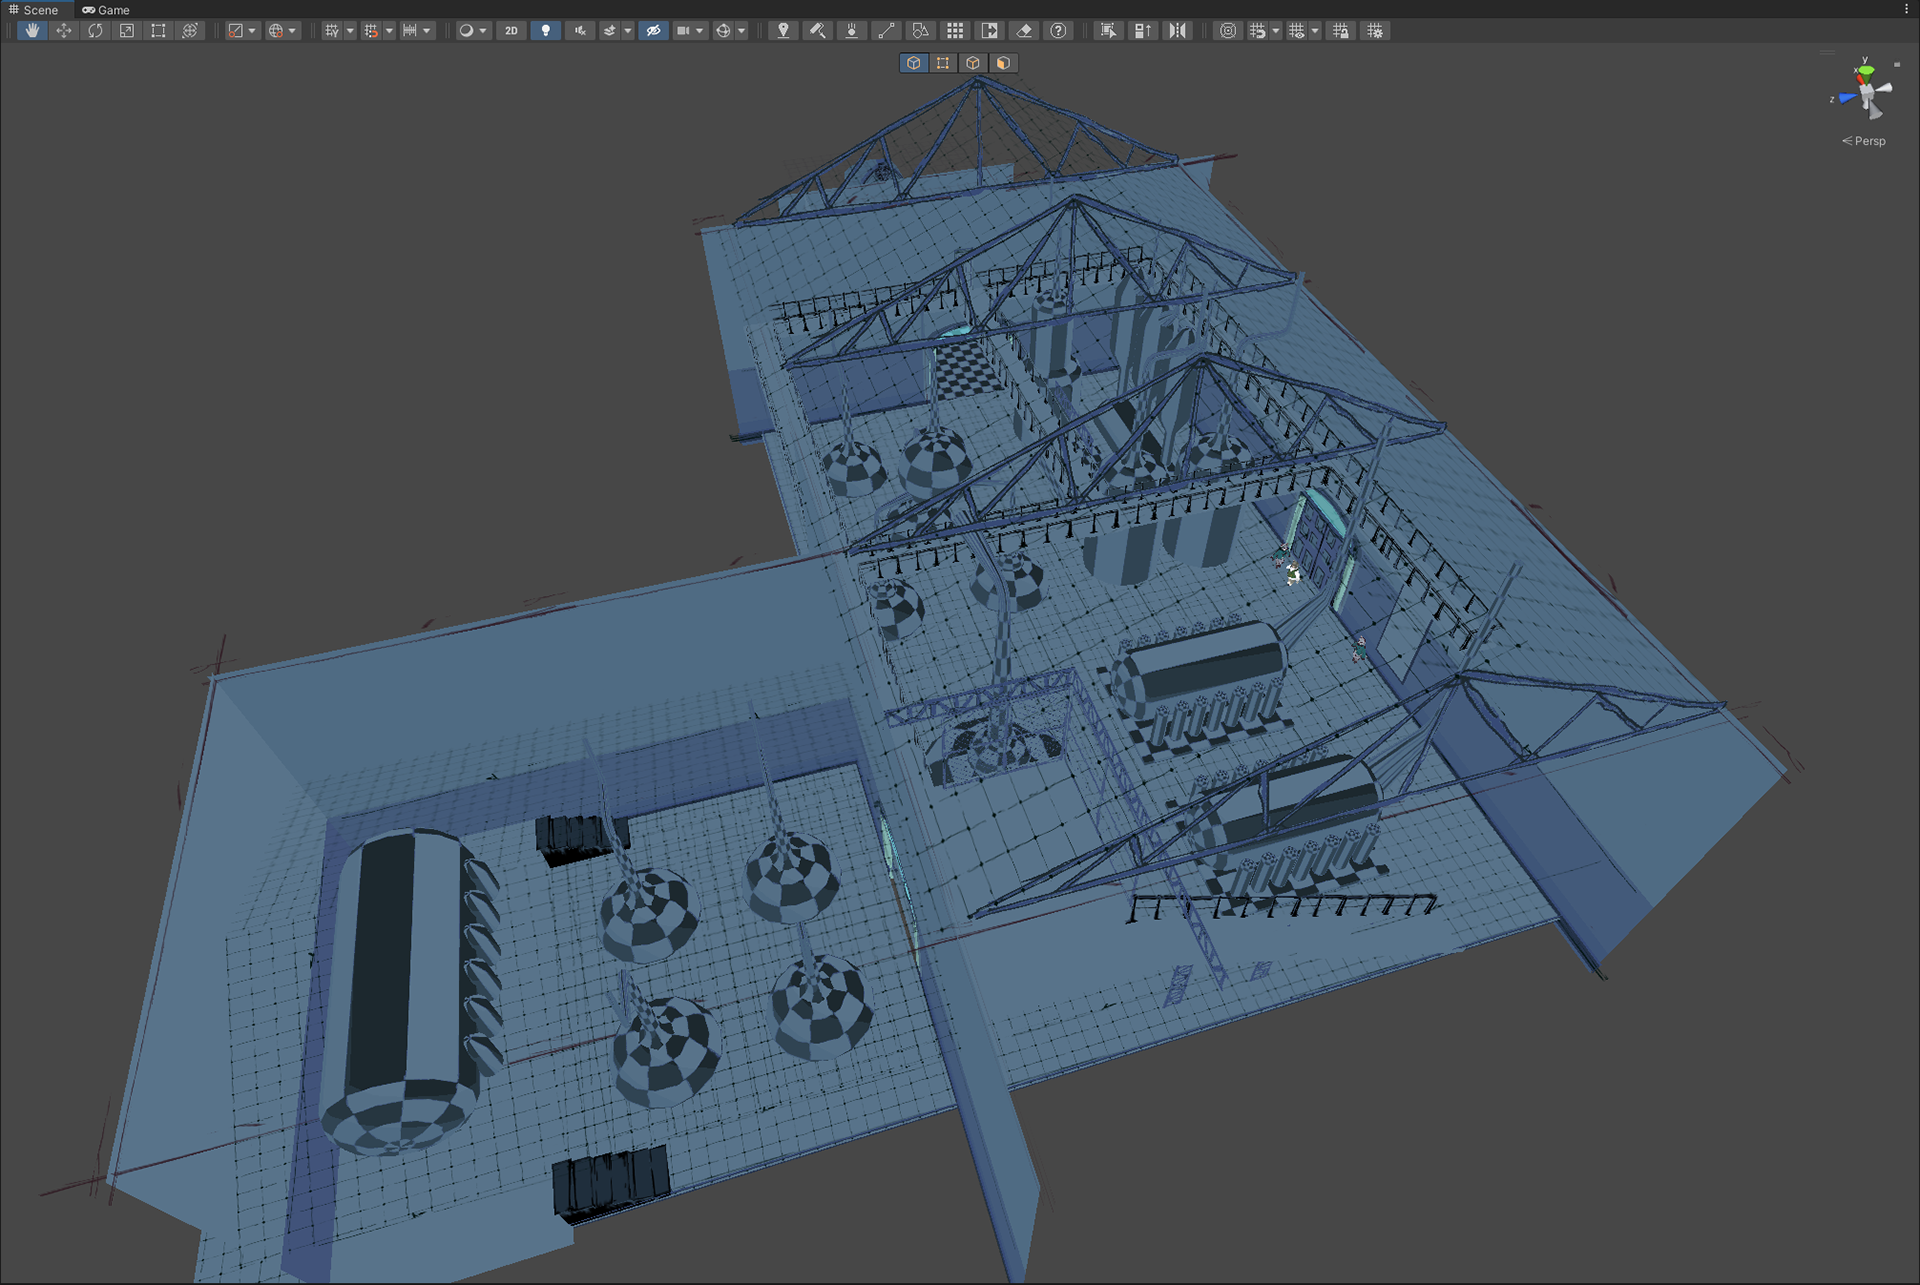Viewport: 1920px width, 1285px height.
Task: Click the eraser icon in toolbar
Action: pos(1024,31)
